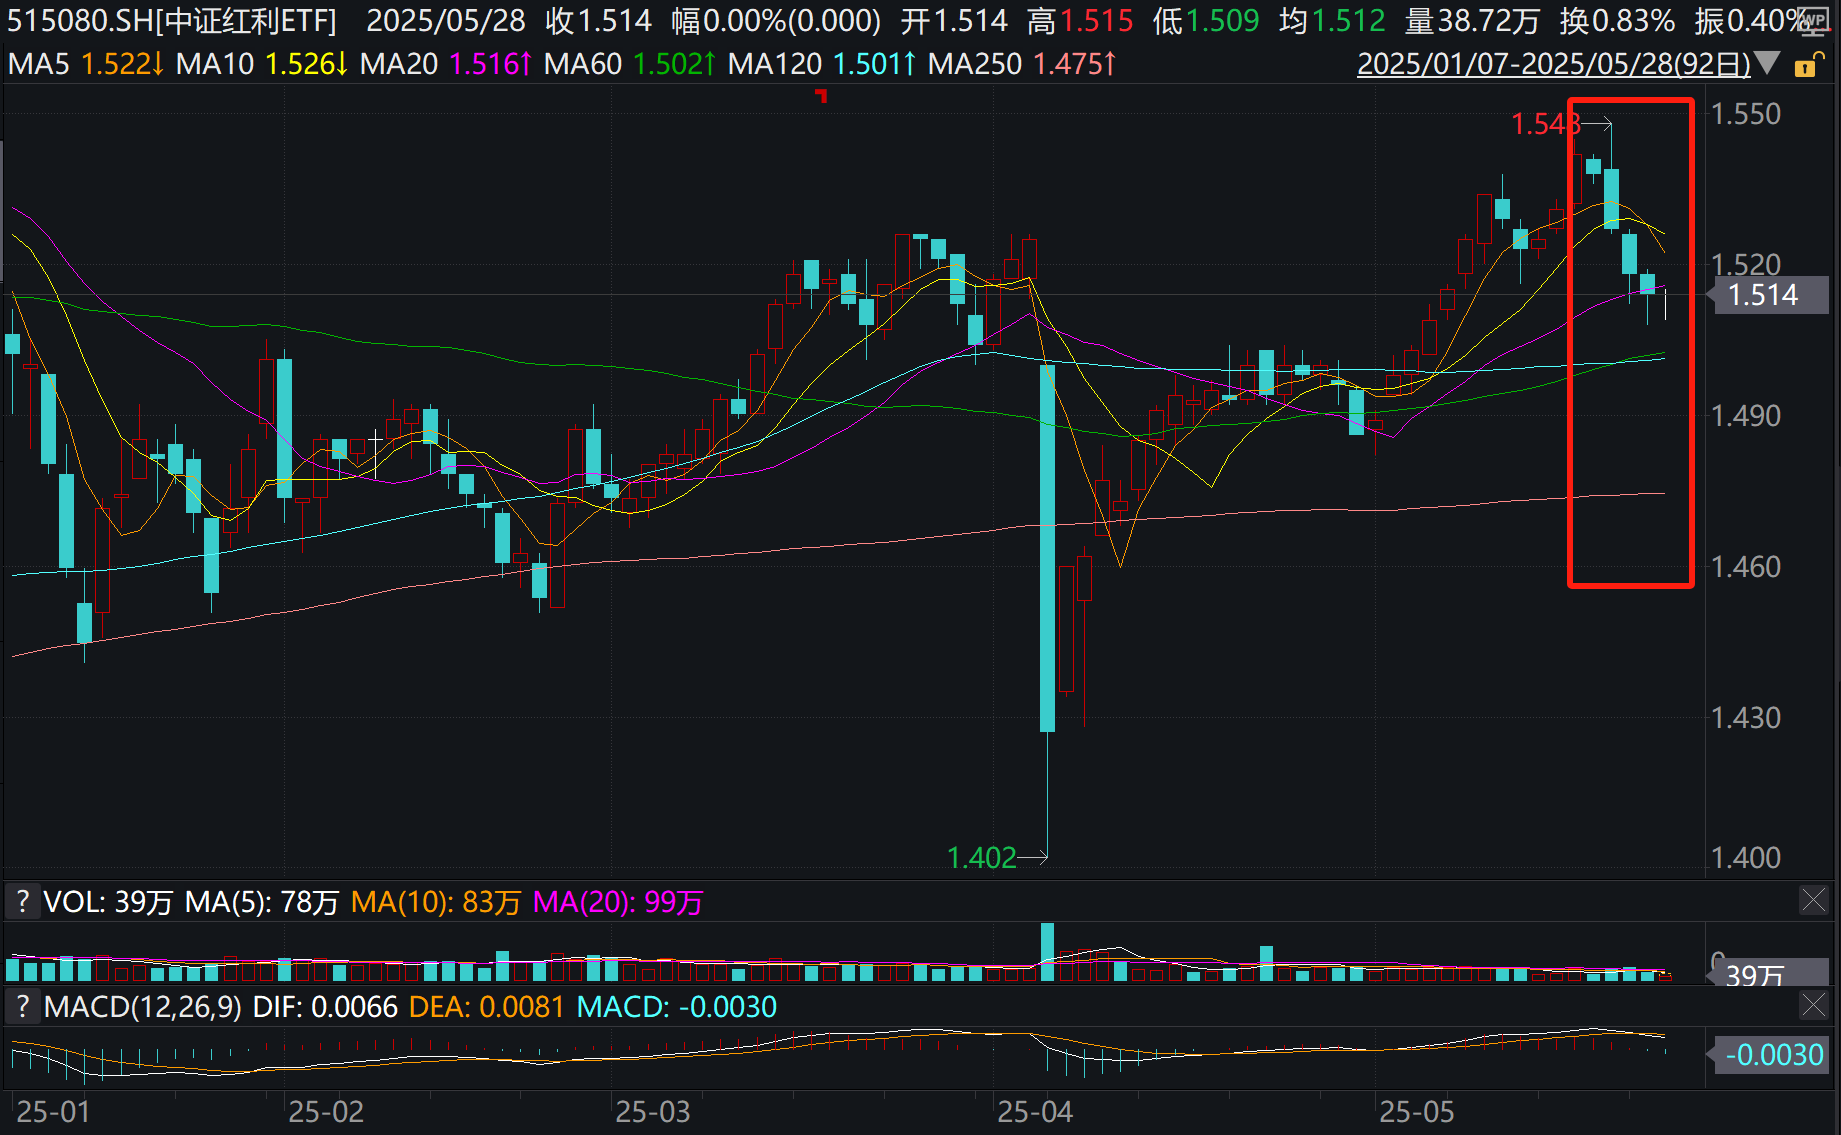The height and width of the screenshot is (1135, 1841).
Task: Click the 1.548 high price marker
Action: tap(1545, 124)
